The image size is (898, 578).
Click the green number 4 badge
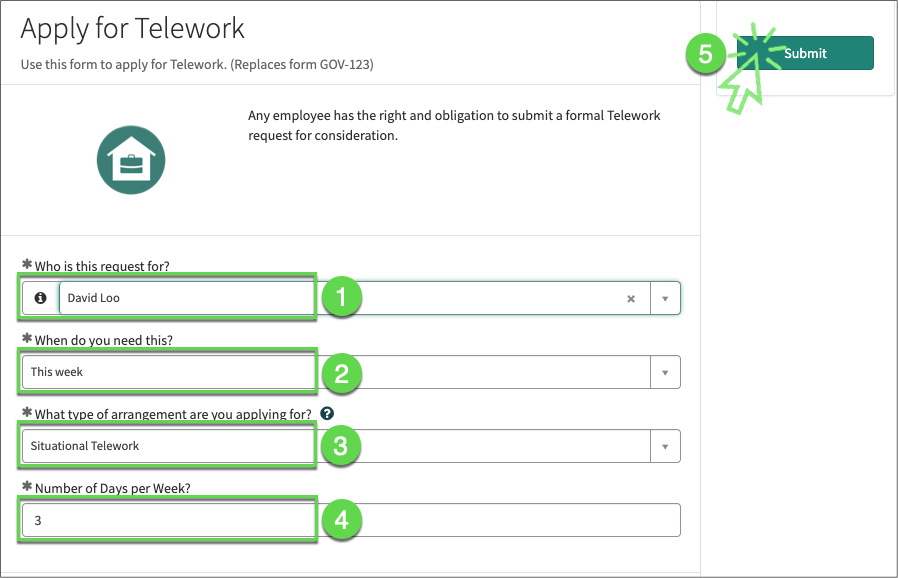click(340, 520)
